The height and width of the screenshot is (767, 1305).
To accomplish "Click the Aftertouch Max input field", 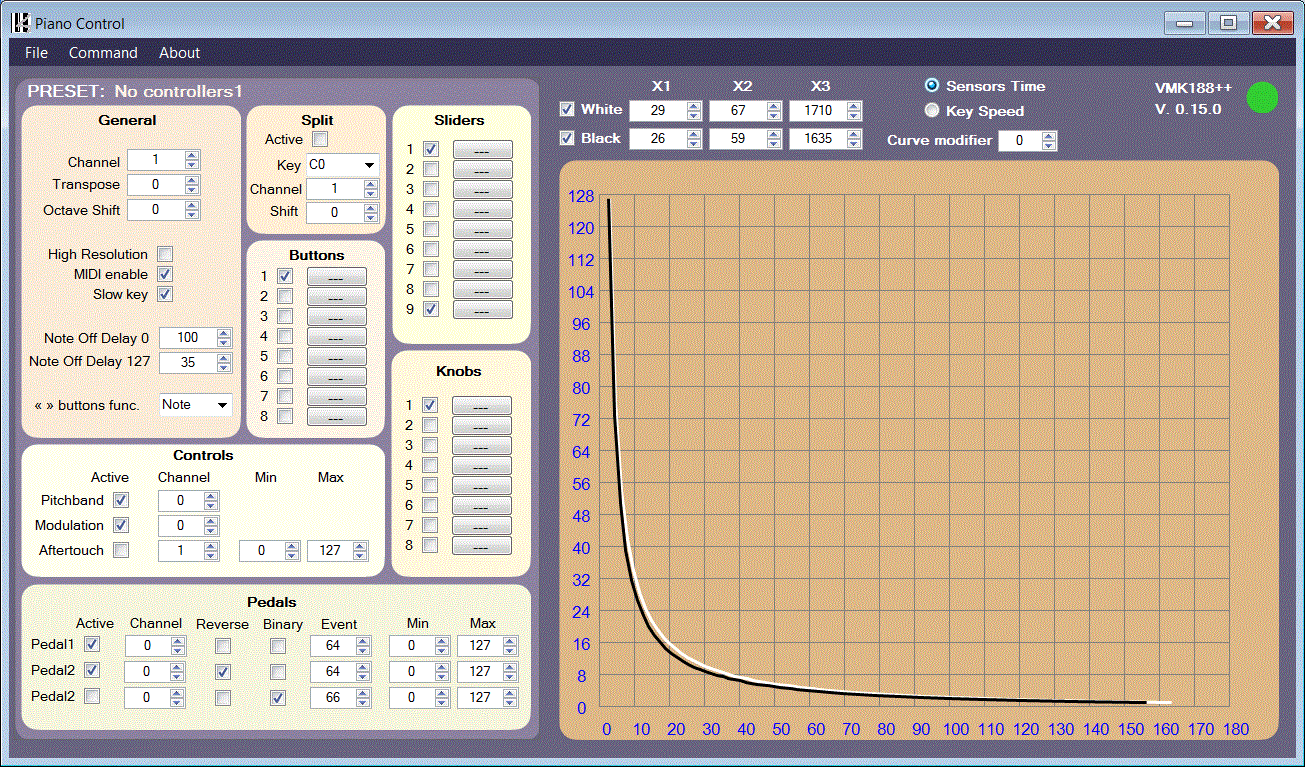I will (328, 550).
